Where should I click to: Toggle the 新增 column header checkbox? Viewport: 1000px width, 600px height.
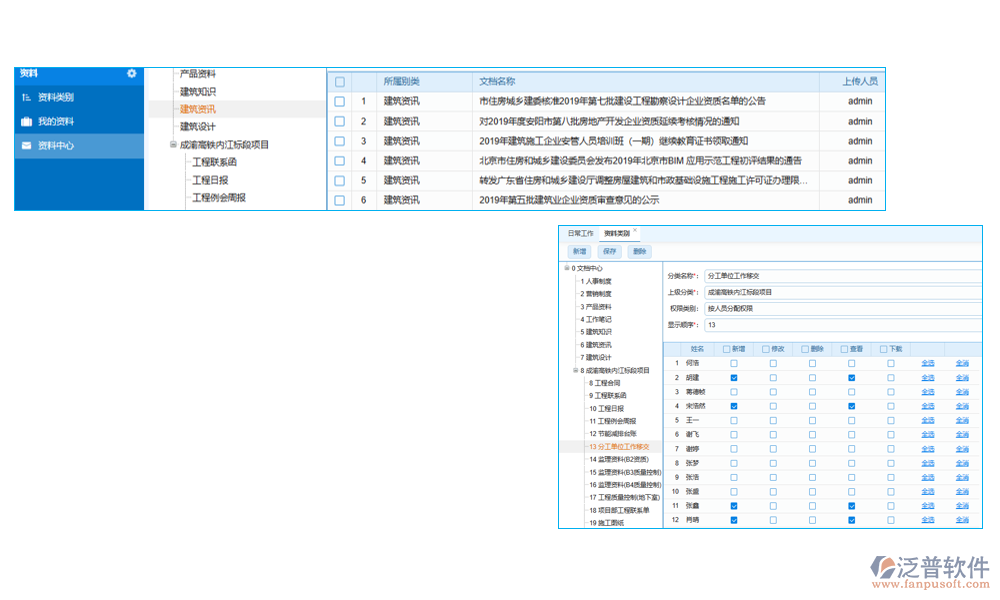click(727, 349)
